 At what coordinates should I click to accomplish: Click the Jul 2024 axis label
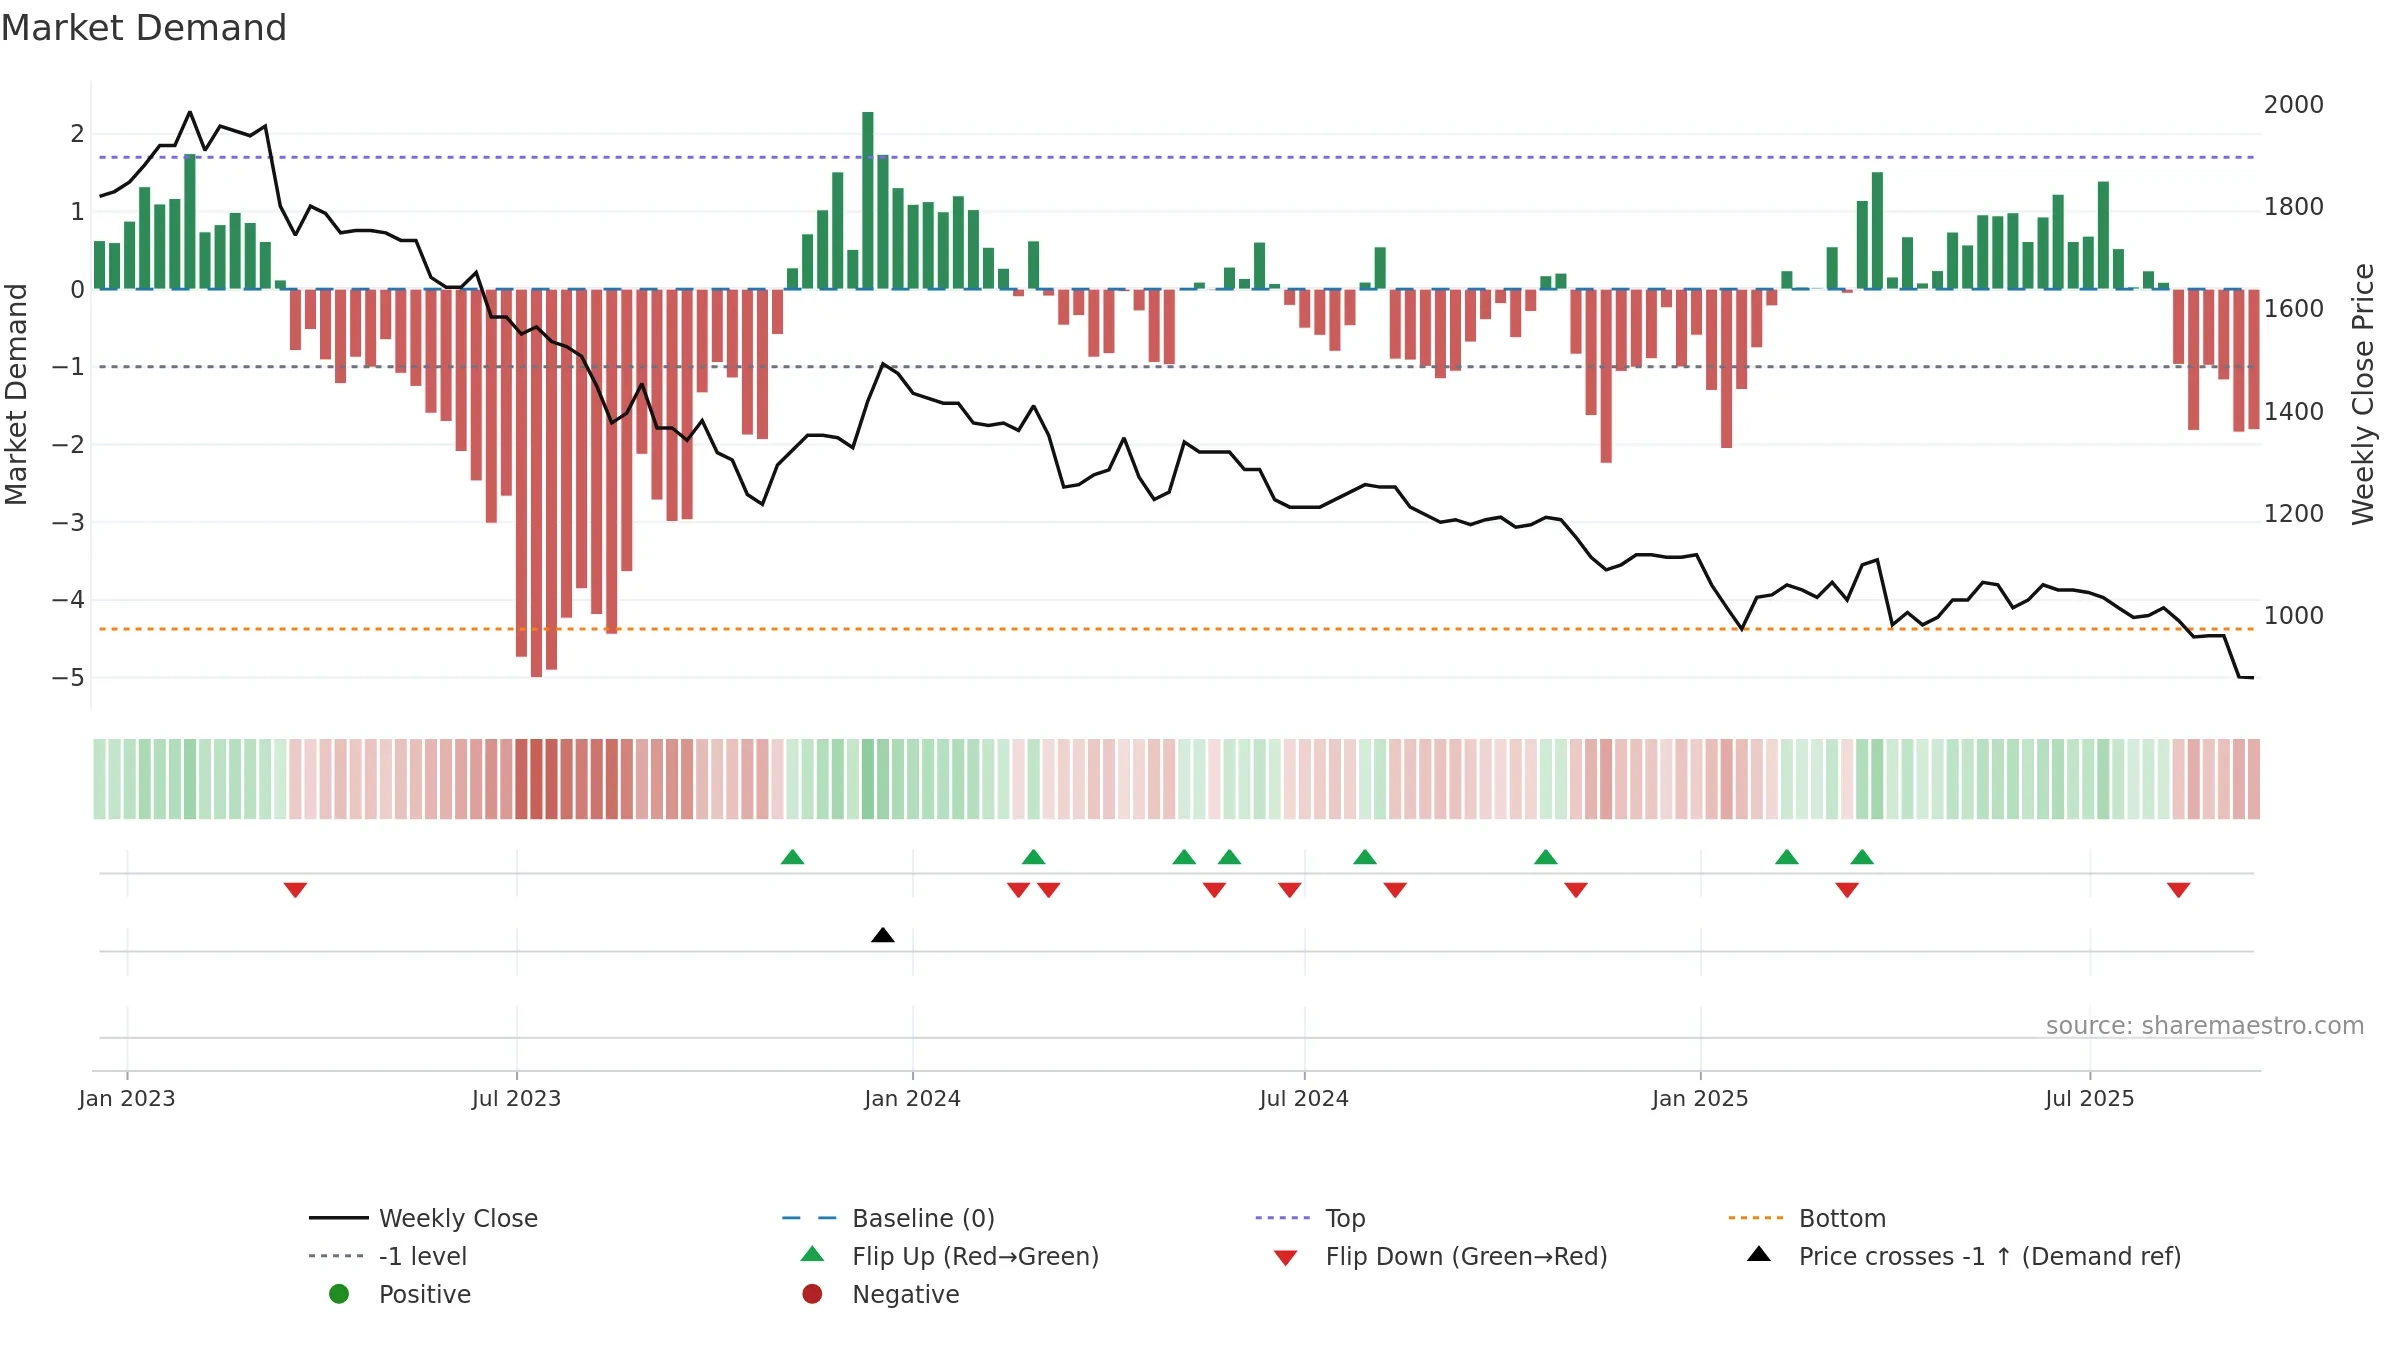1304,1099
